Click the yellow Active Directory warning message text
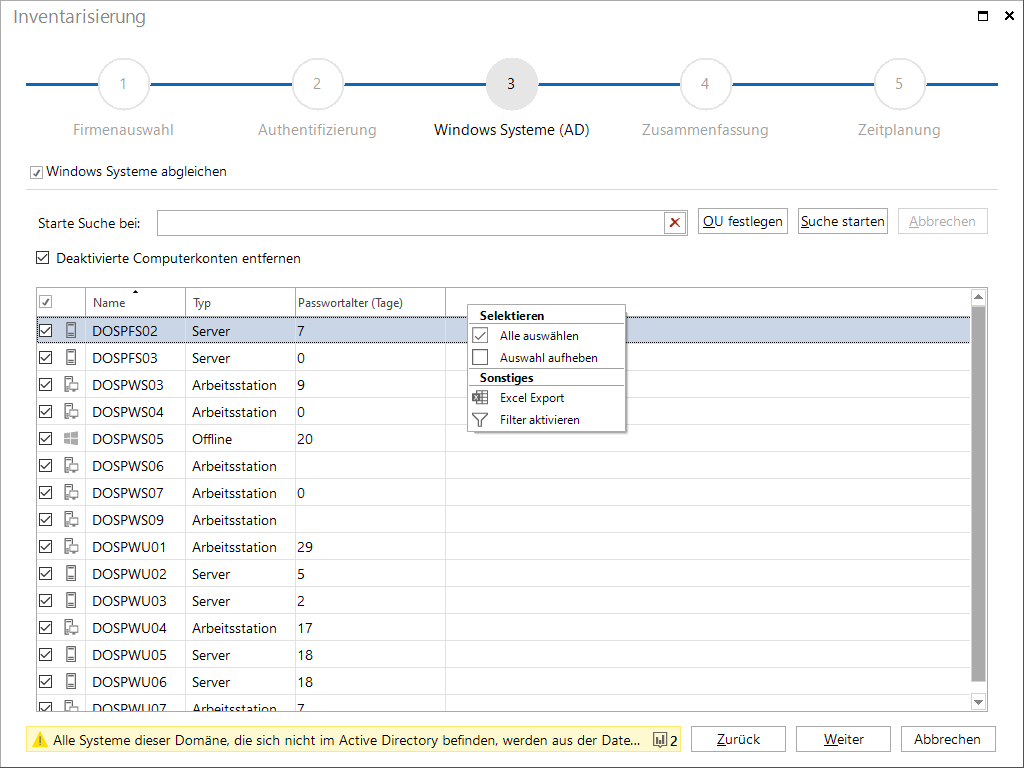Viewport: 1024px width, 768px height. 347,740
